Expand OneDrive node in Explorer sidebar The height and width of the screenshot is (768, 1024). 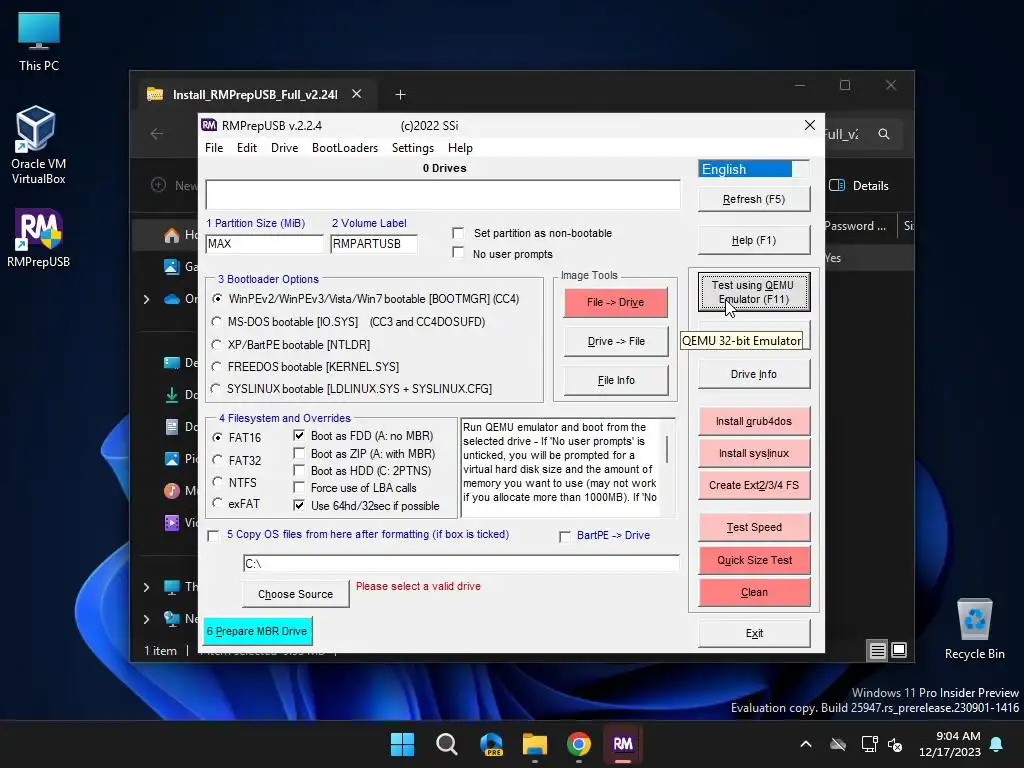pyautogui.click(x=146, y=299)
